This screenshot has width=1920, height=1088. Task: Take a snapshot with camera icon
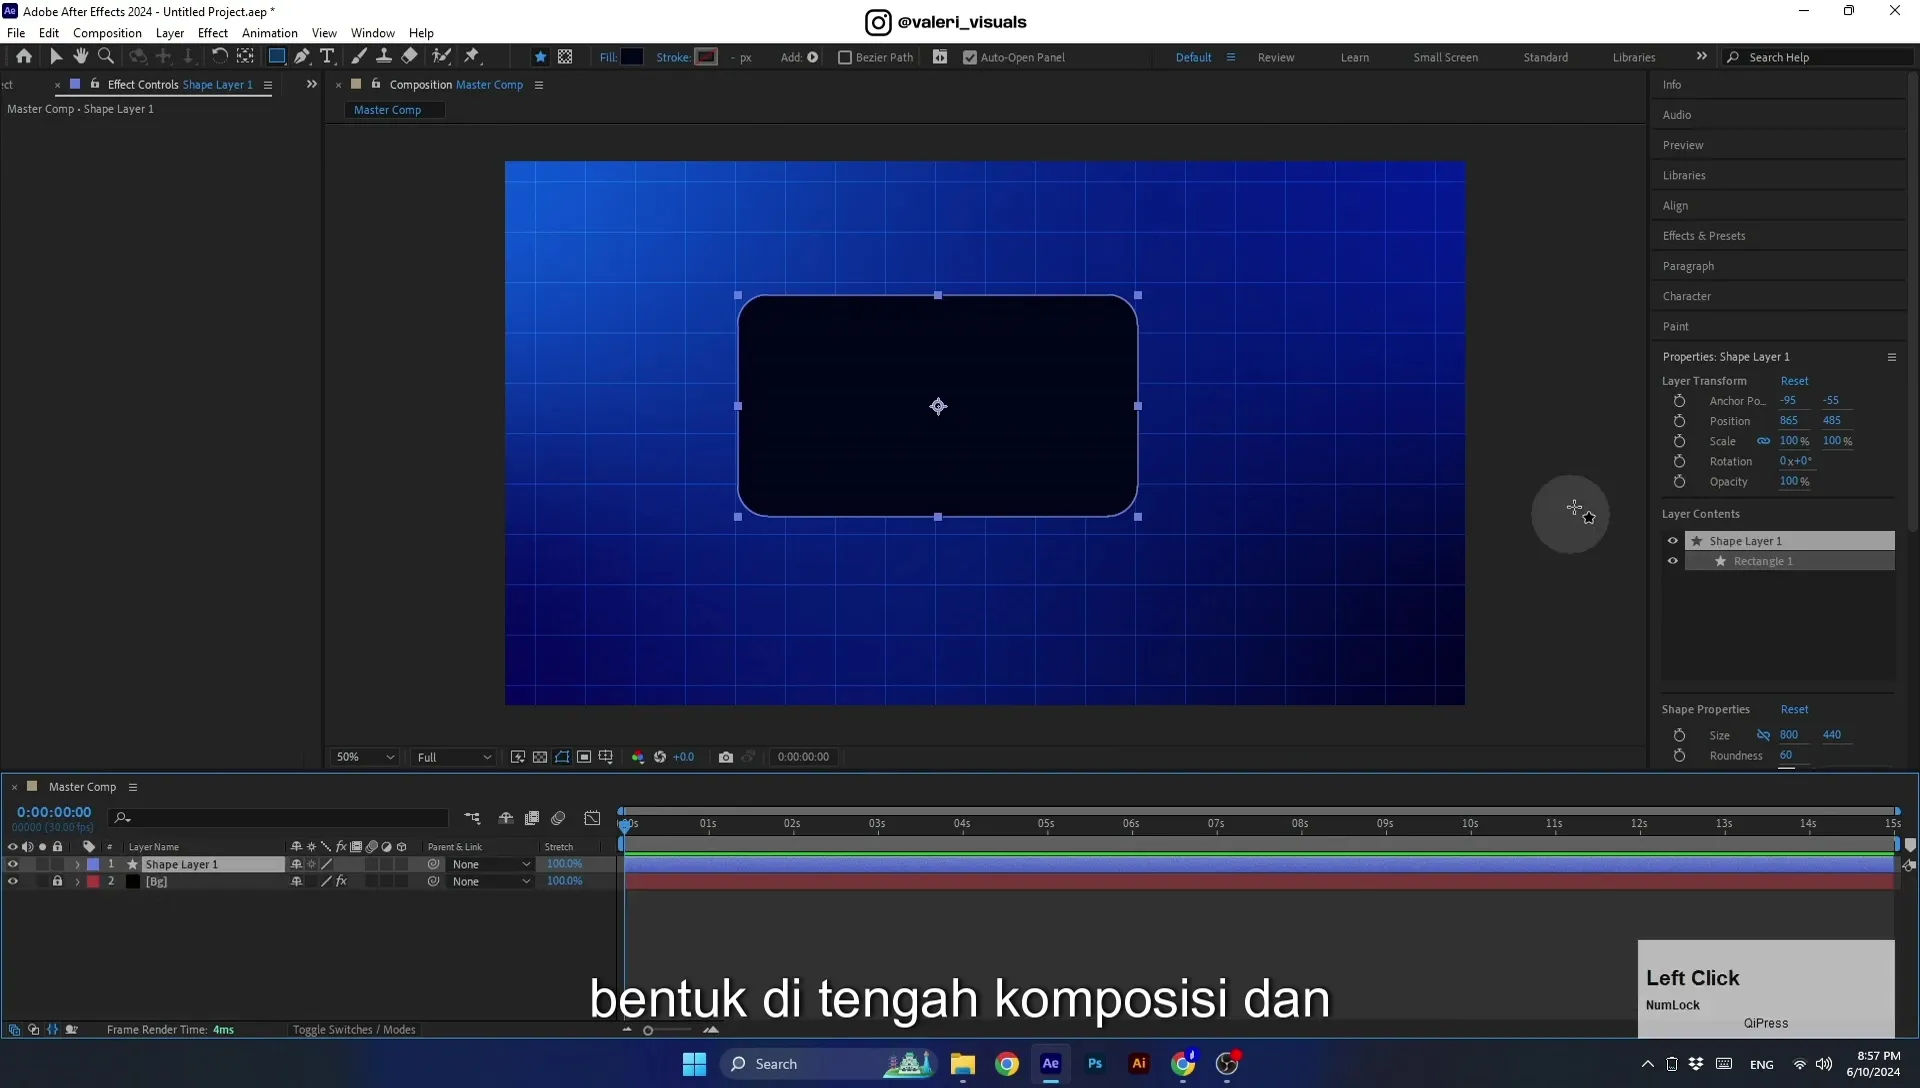point(726,757)
